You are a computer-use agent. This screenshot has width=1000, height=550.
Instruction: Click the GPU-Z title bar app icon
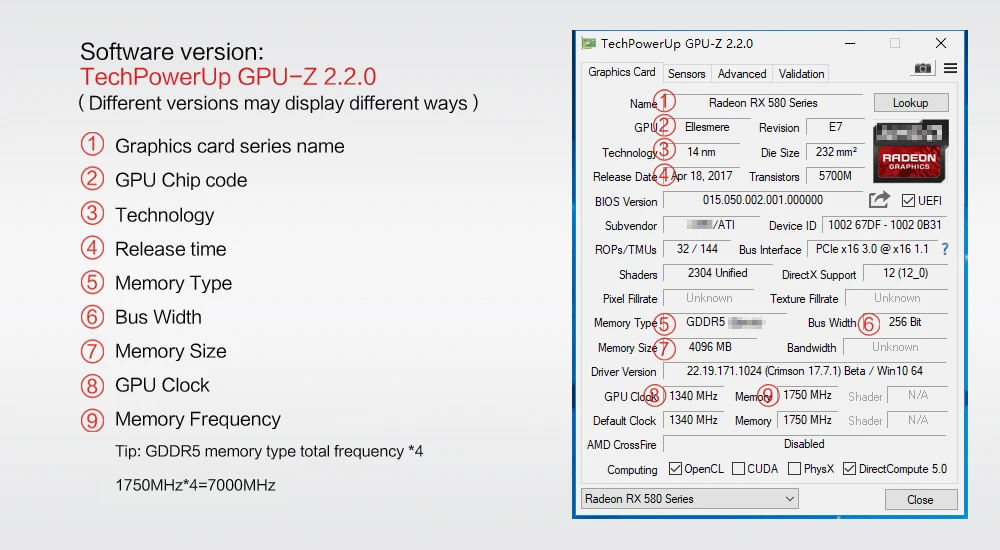589,44
